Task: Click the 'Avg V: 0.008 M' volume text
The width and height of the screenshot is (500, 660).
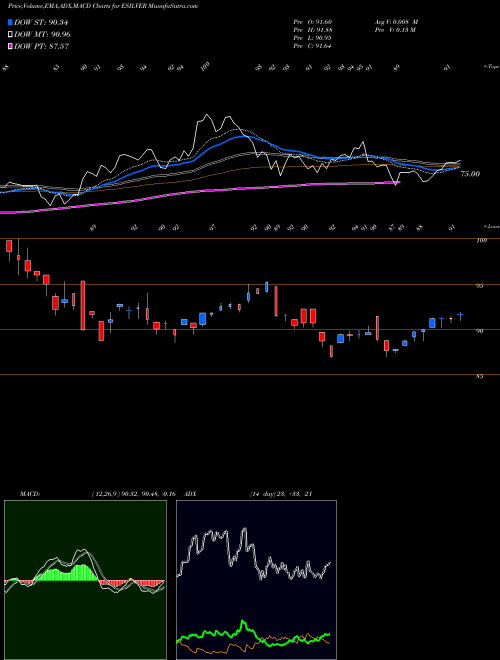Action: tap(396, 22)
